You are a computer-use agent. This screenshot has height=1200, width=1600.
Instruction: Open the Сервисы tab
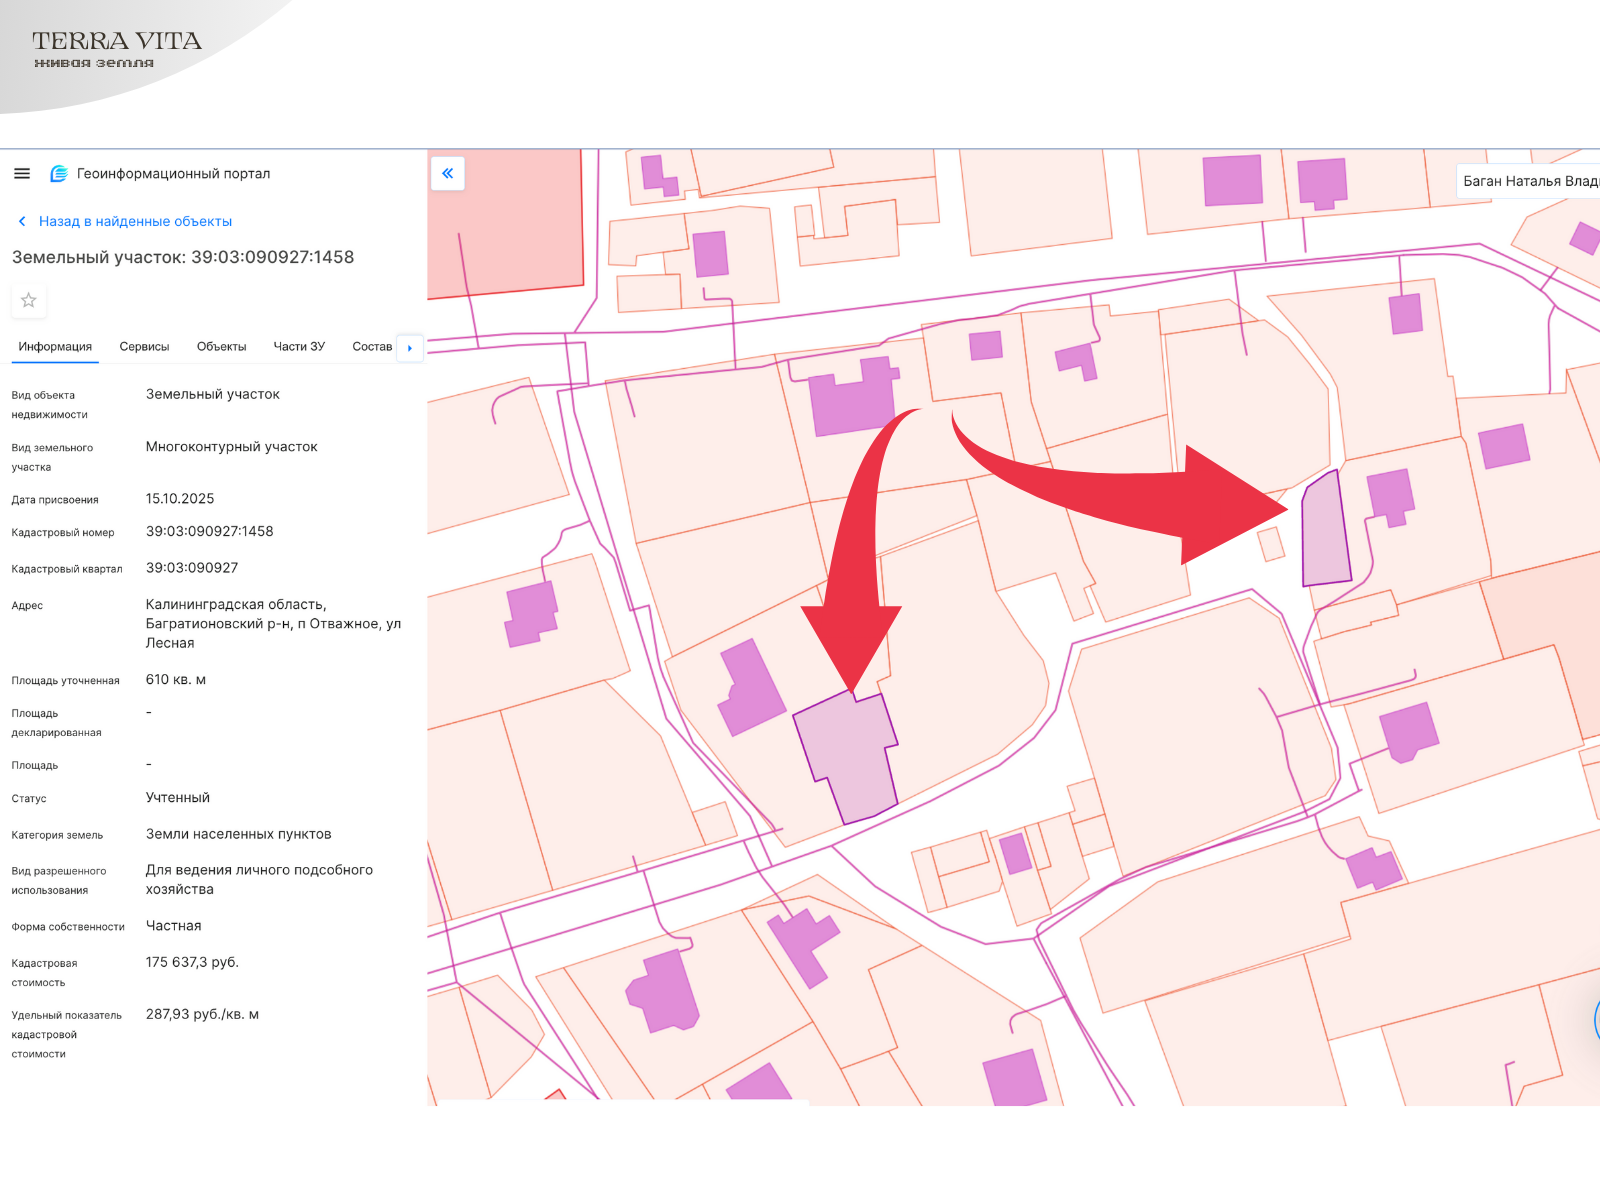click(144, 347)
